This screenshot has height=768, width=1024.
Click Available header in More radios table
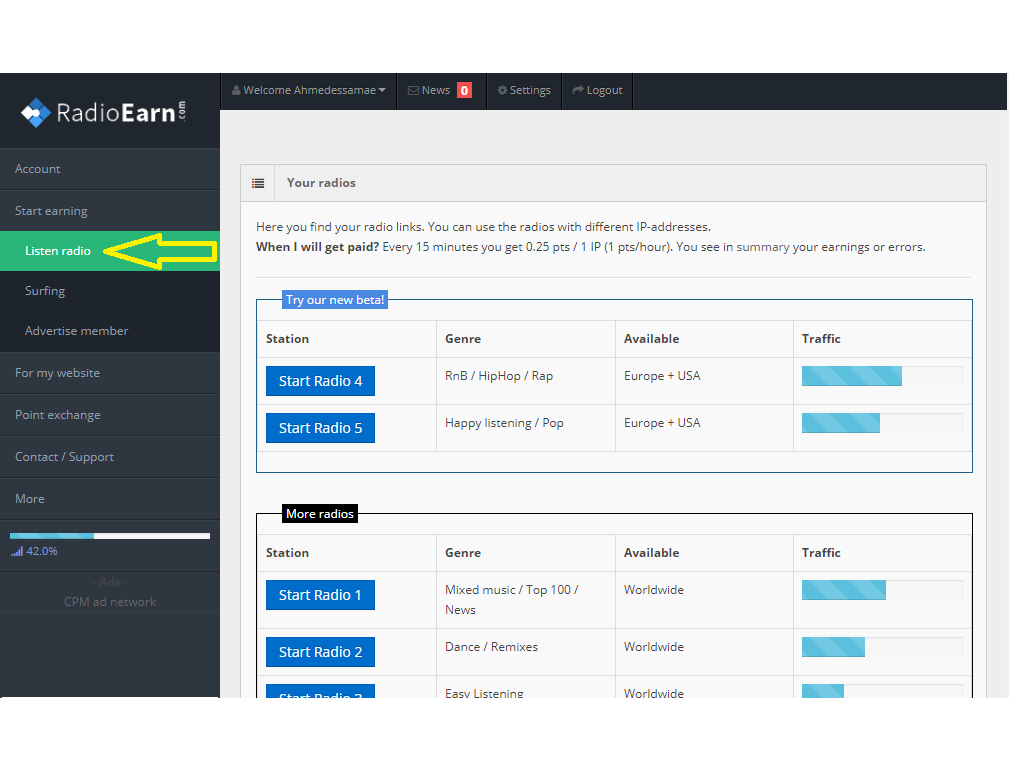[x=651, y=553]
